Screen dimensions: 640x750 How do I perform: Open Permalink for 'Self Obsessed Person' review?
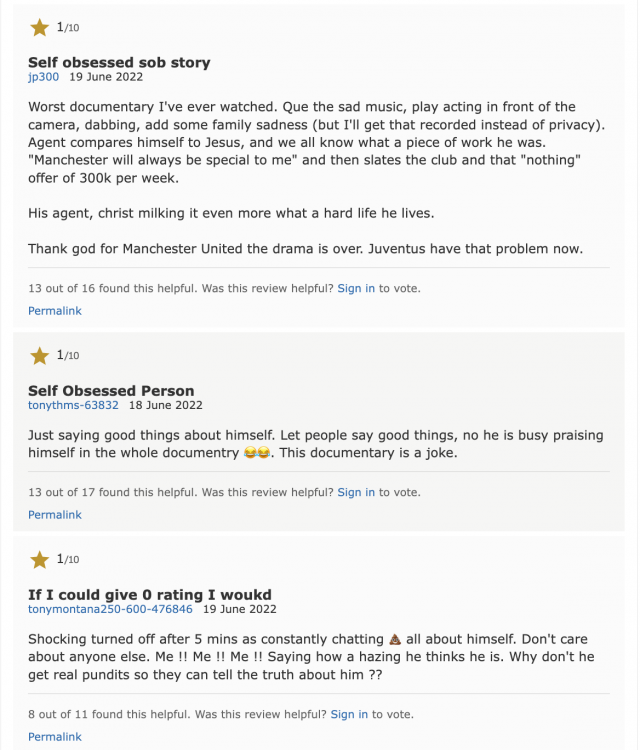[x=55, y=515]
